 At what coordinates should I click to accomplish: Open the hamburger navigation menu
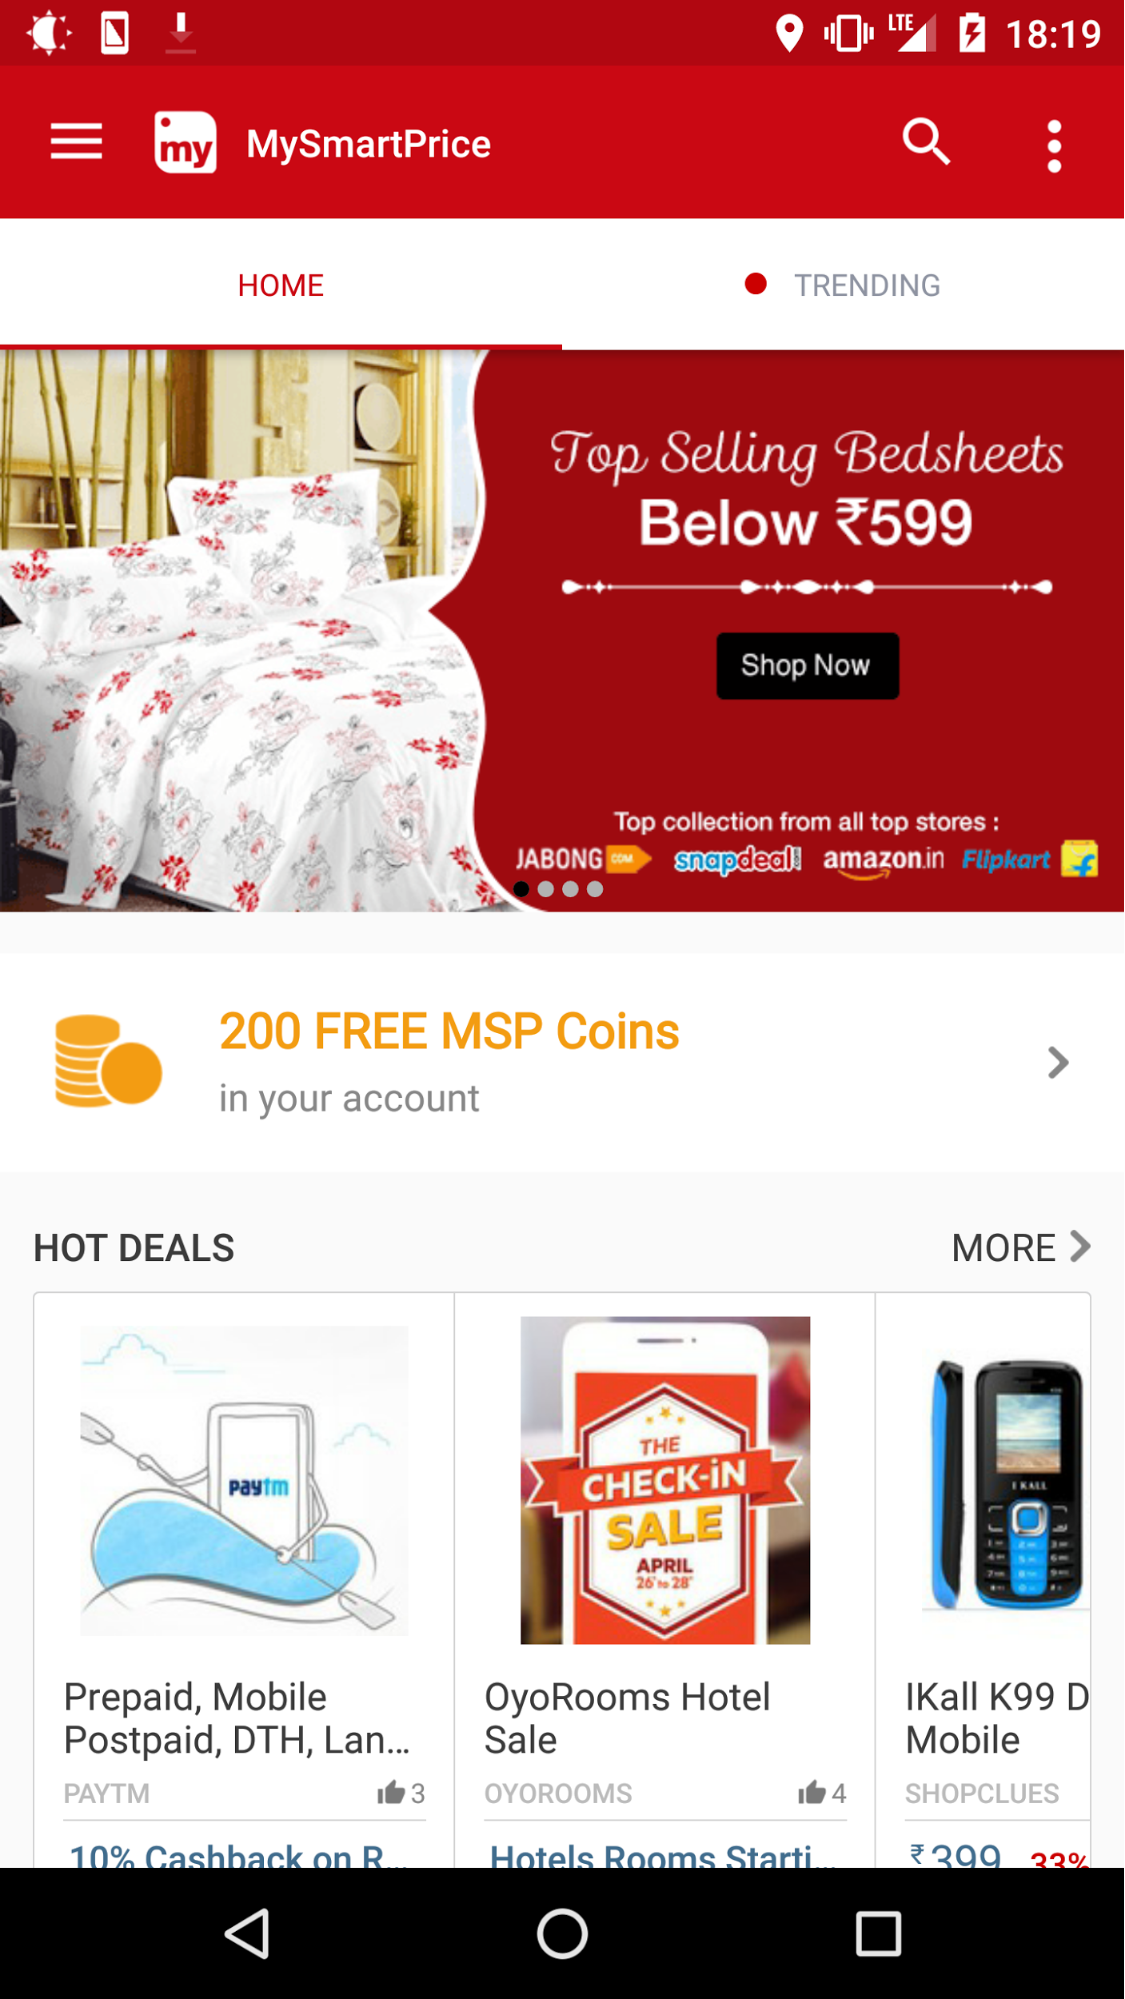[x=76, y=142]
